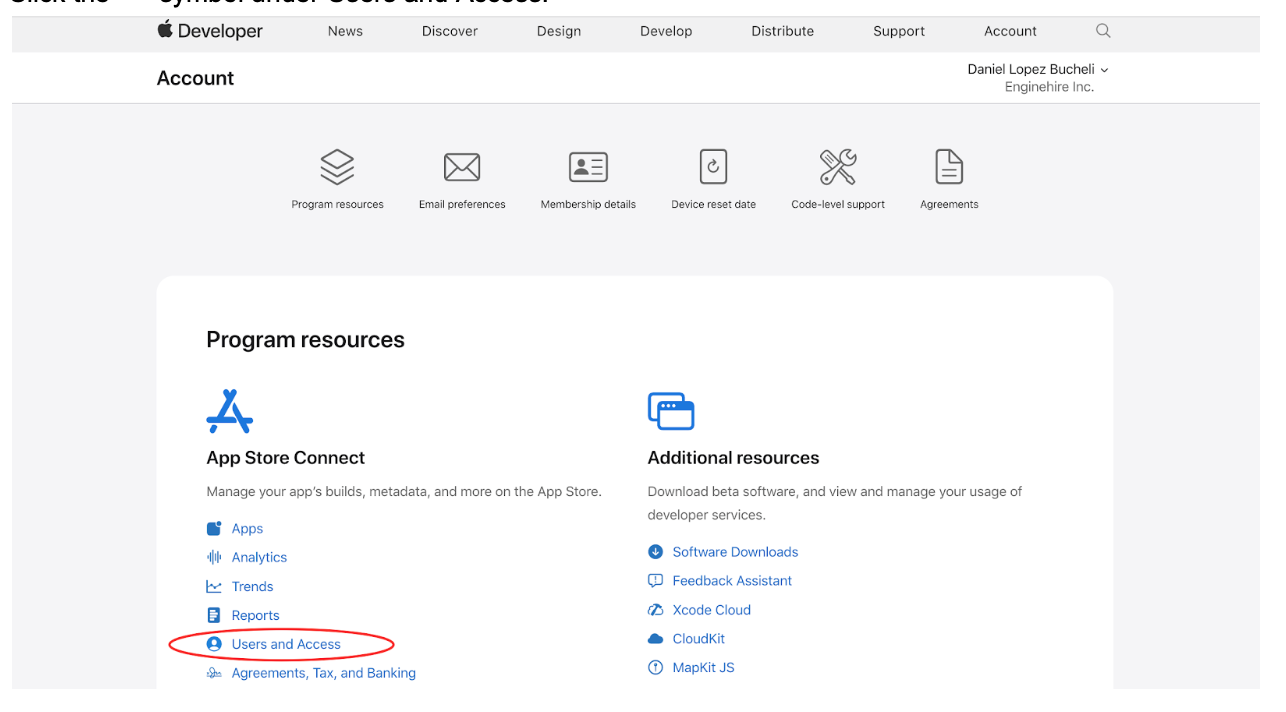The height and width of the screenshot is (712, 1286).
Task: Click the Reports document icon
Action: pos(214,616)
